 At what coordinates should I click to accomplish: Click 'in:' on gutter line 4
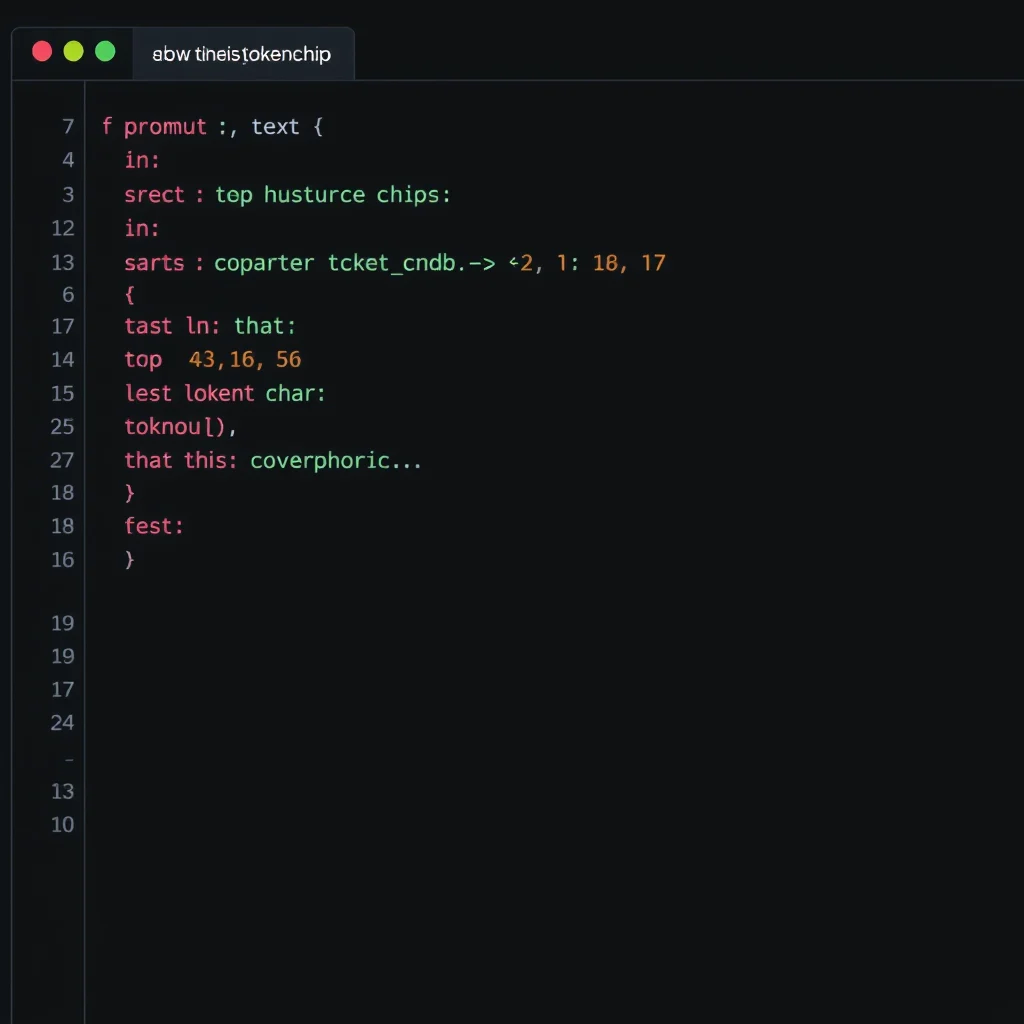(x=142, y=160)
